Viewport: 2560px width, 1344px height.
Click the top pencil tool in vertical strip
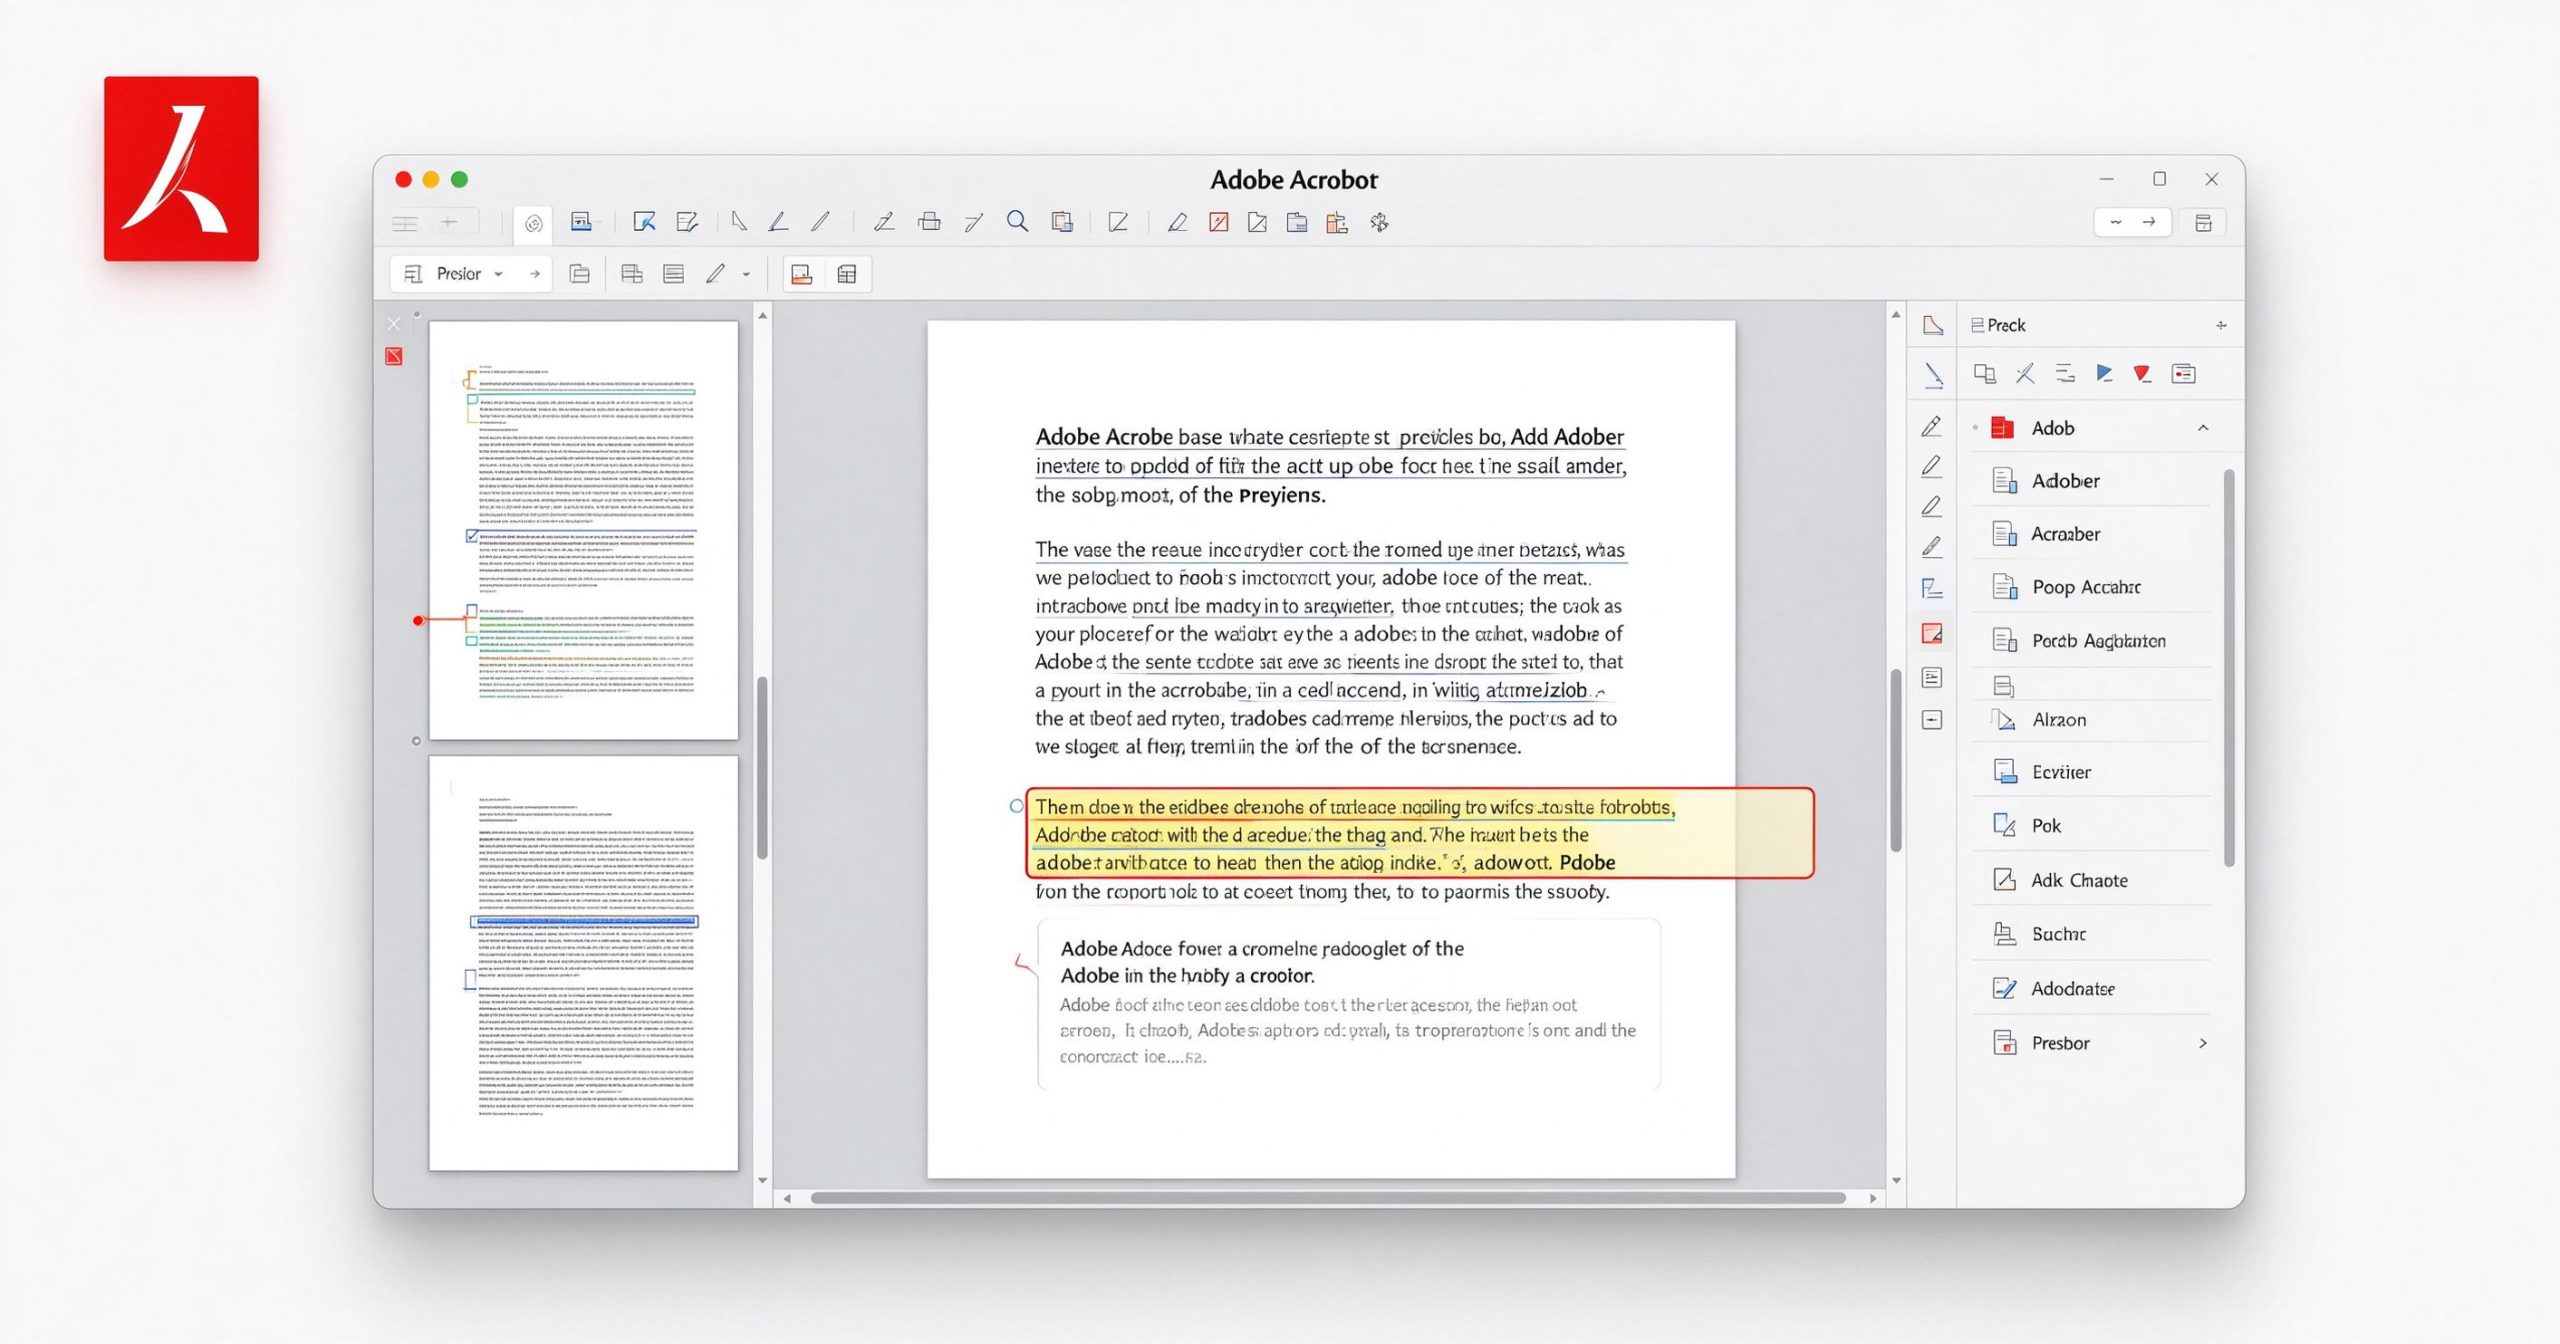[x=1932, y=427]
